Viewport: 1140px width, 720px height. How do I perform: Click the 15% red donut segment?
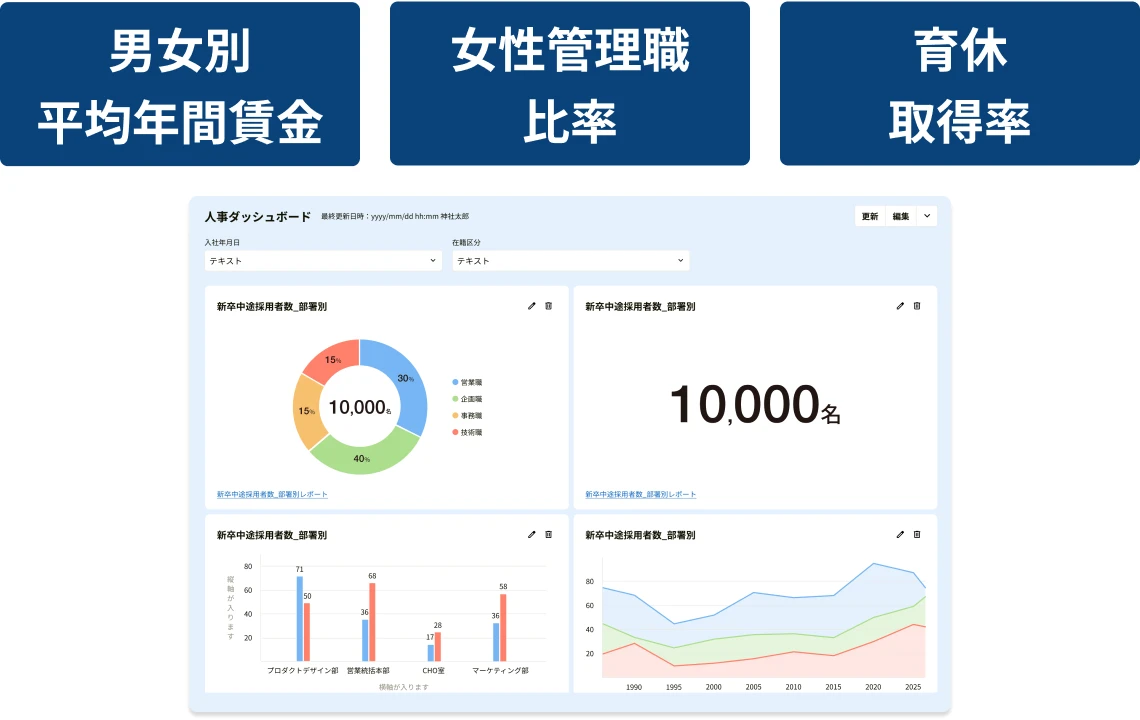click(x=332, y=360)
